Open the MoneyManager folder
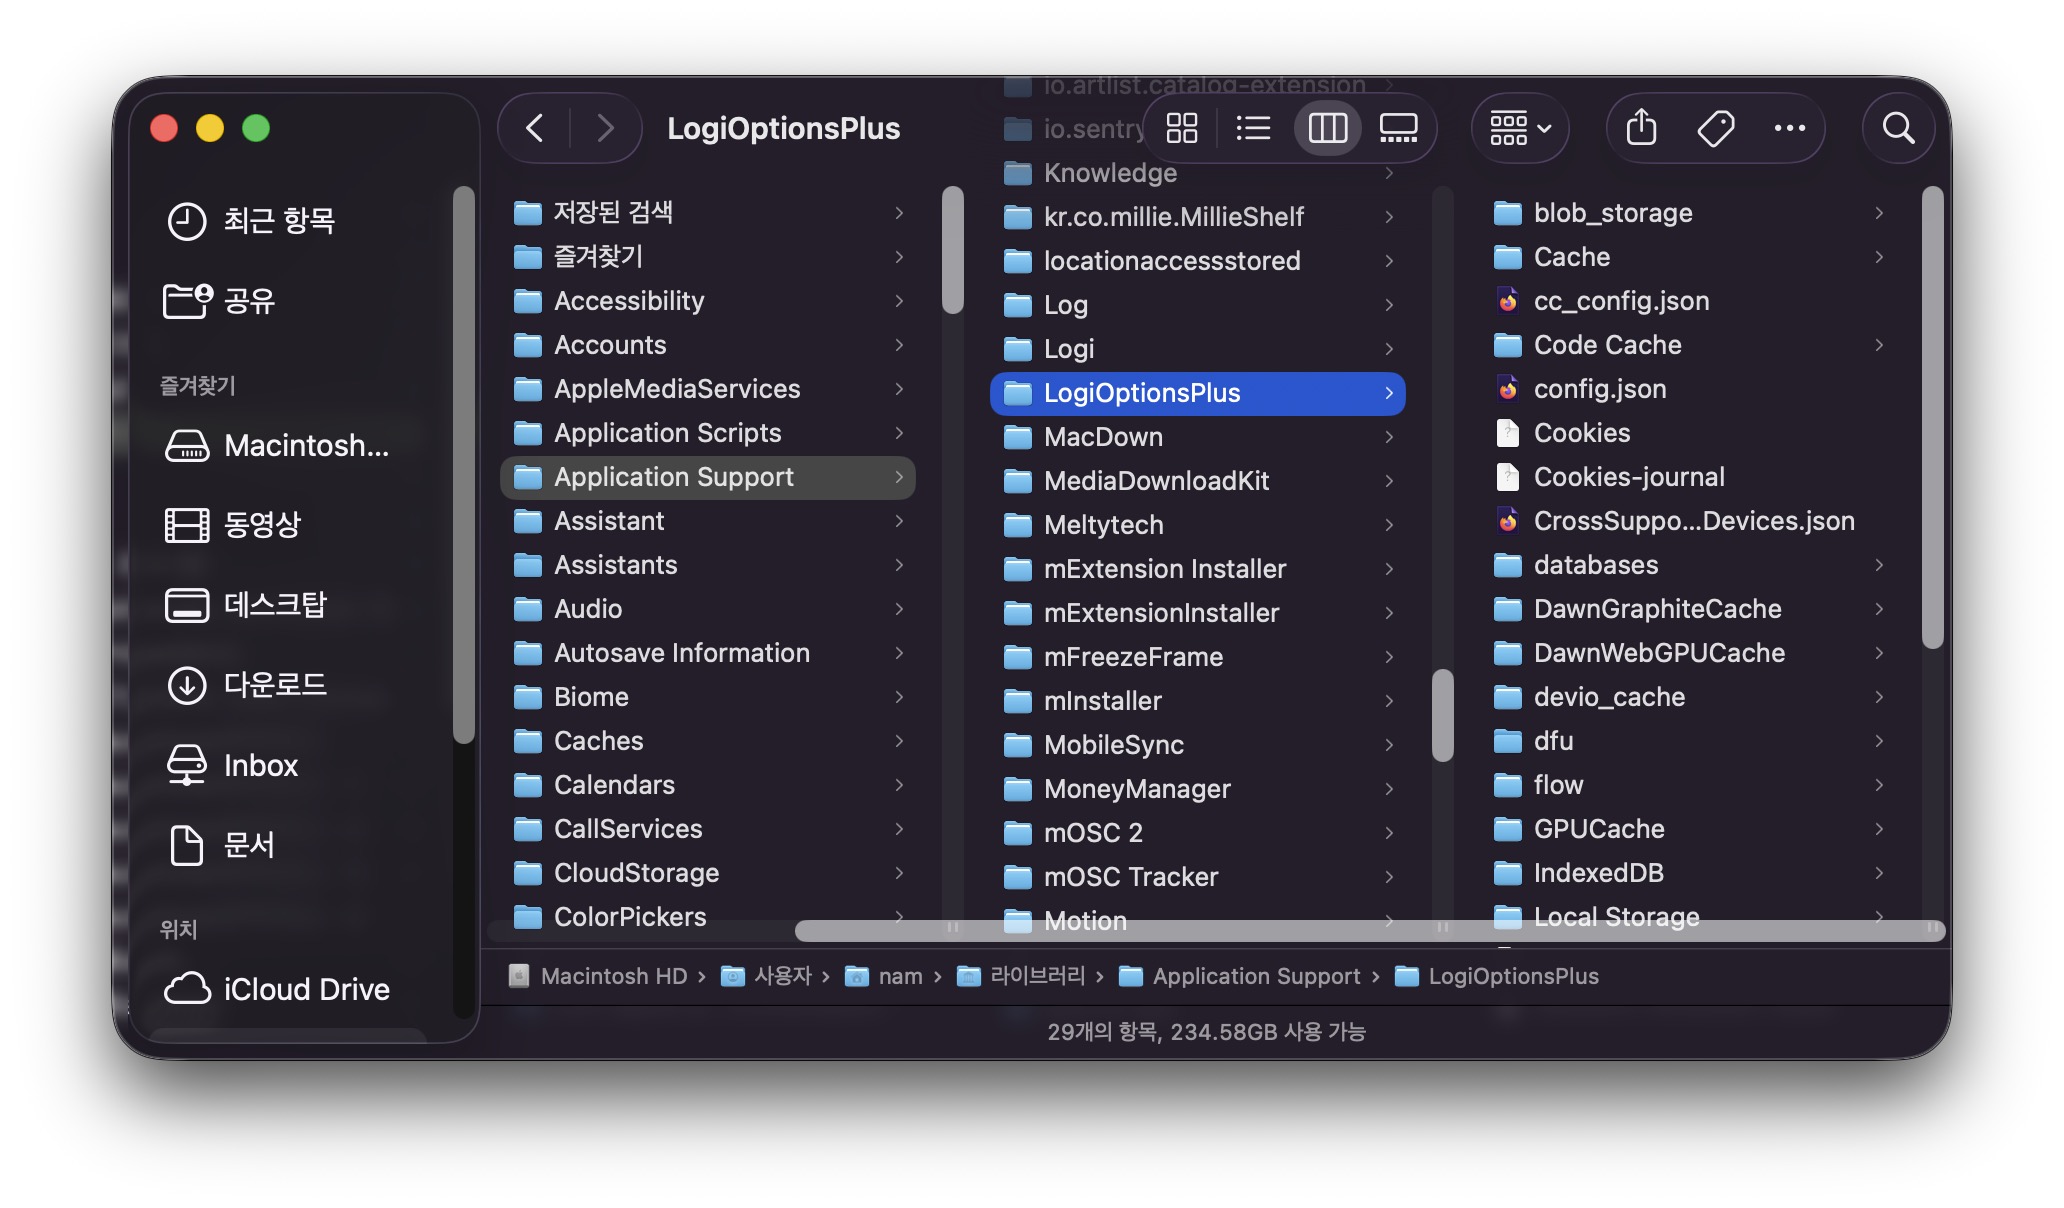Viewport: 2064px width, 1208px height. (1136, 789)
